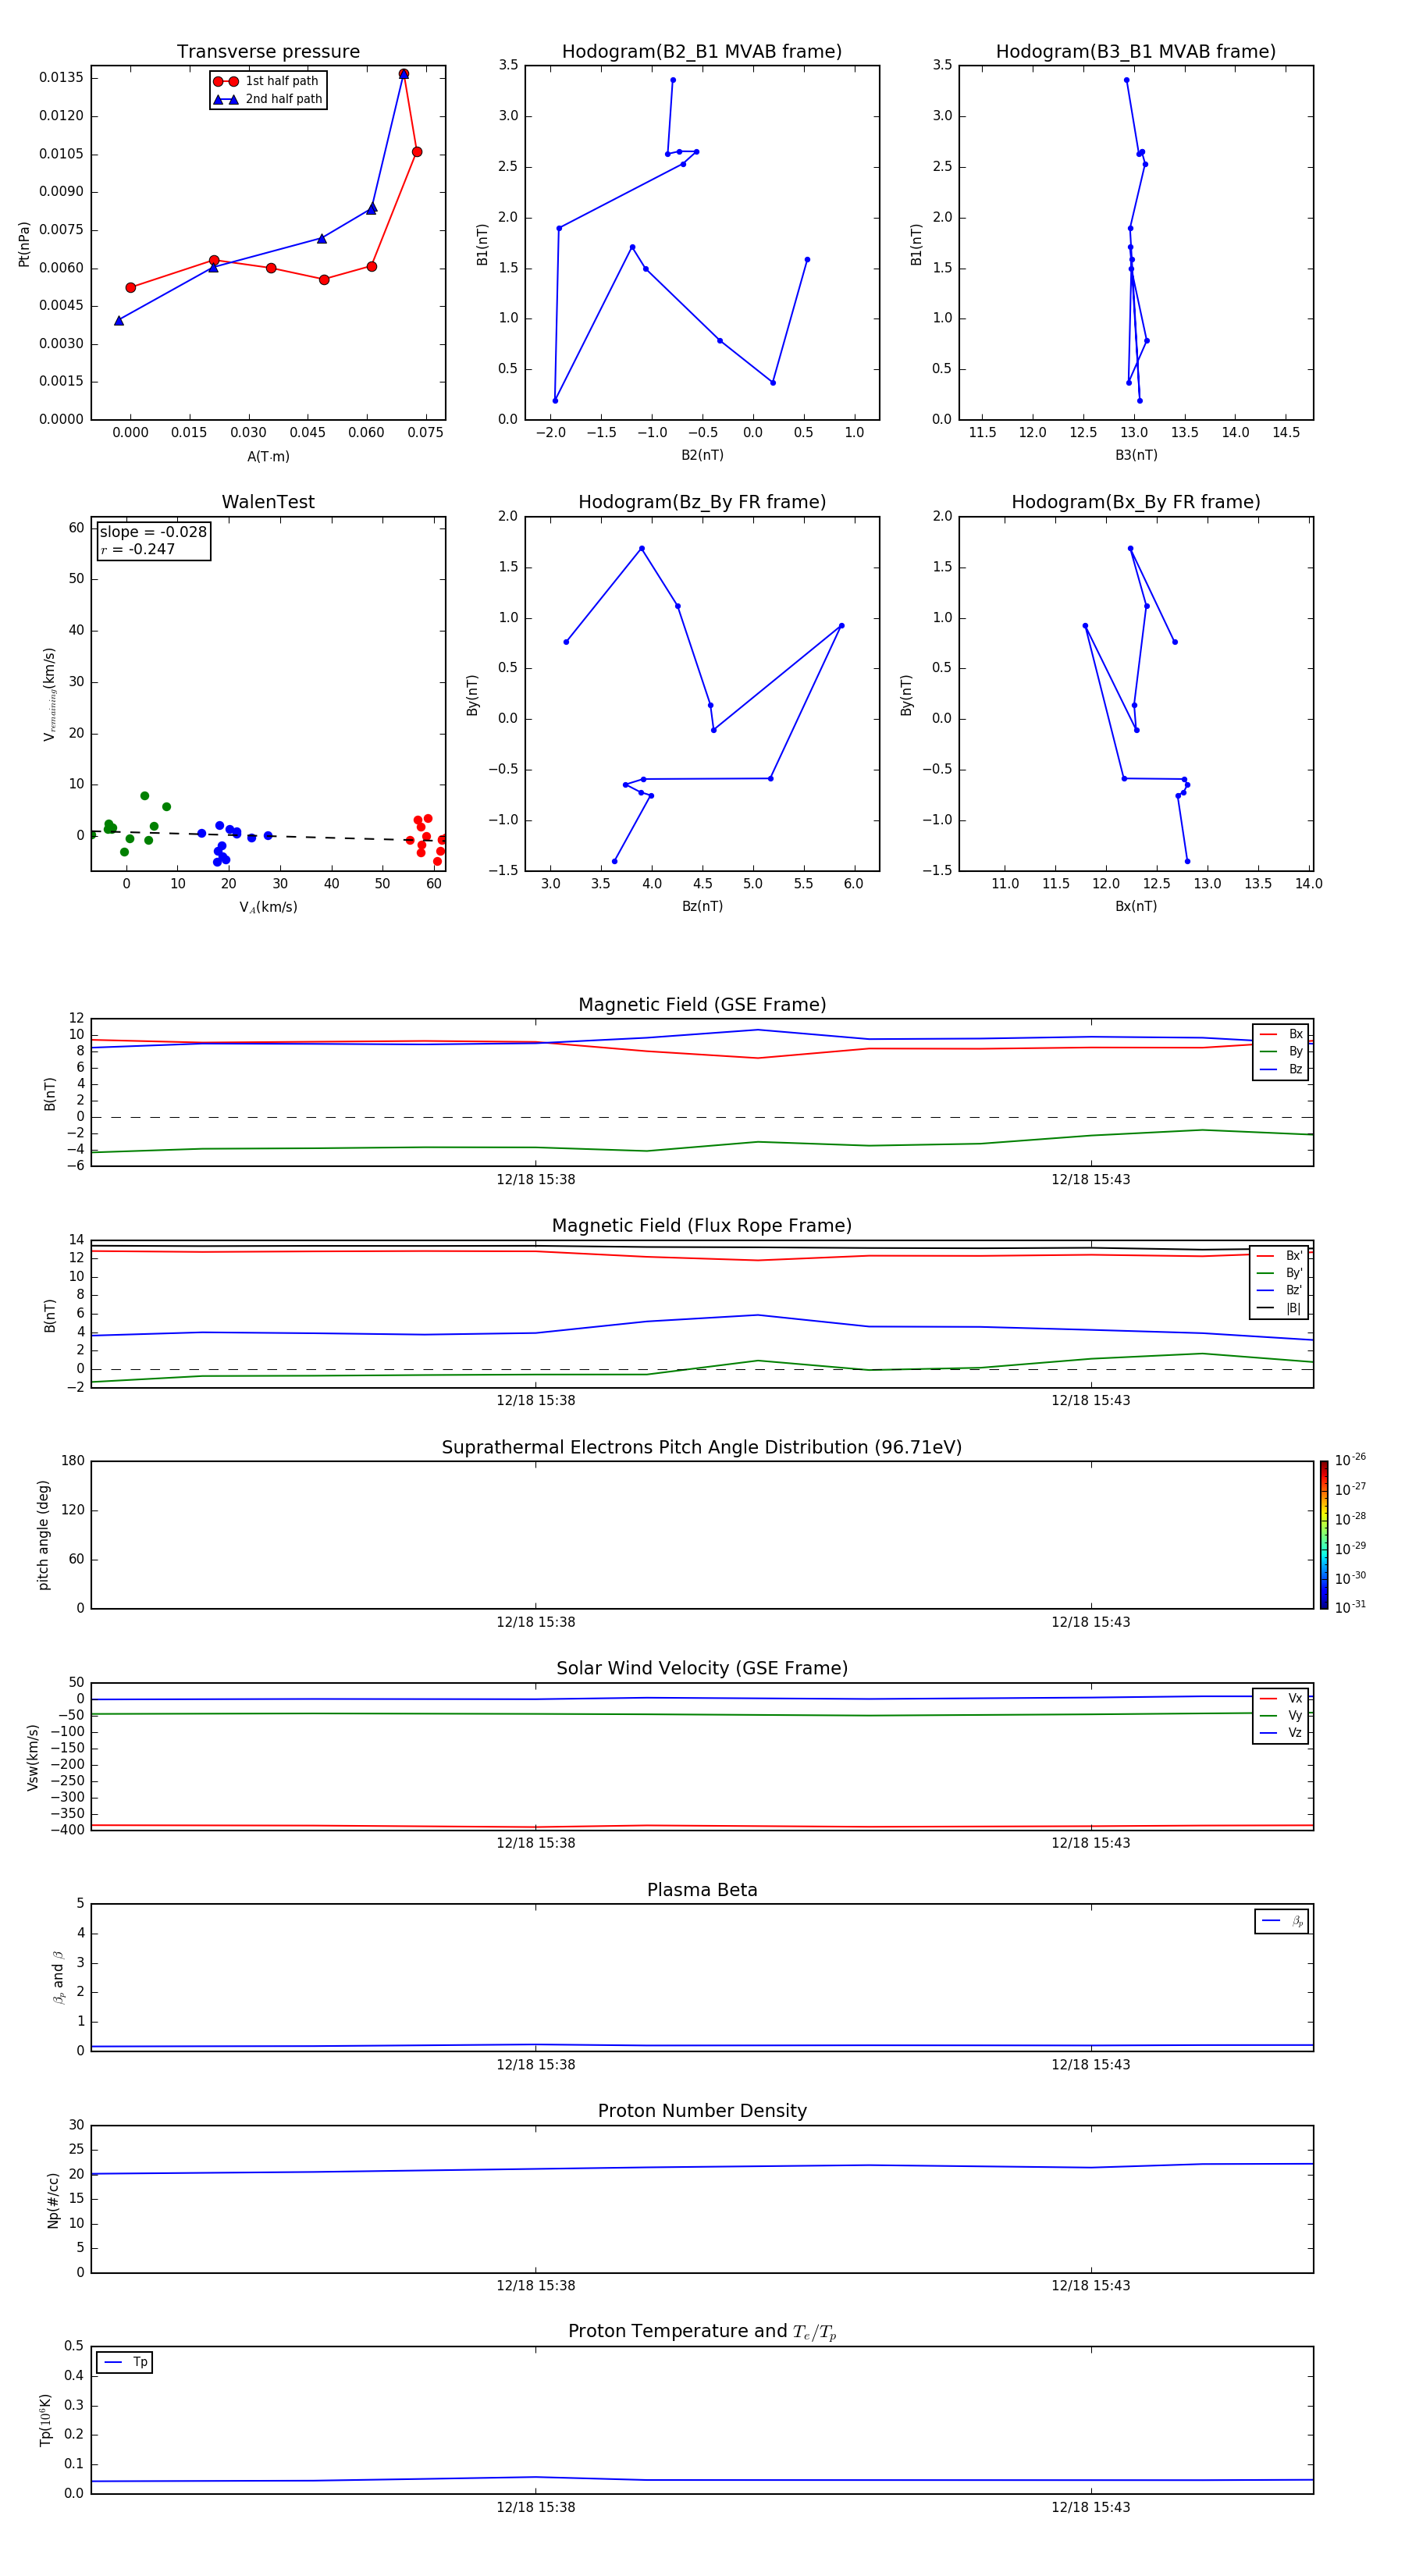Image resolution: width=1405 pixels, height=2576 pixels.
Task: Click the βp legend in Plasma Beta plot
Action: pos(1282,1921)
